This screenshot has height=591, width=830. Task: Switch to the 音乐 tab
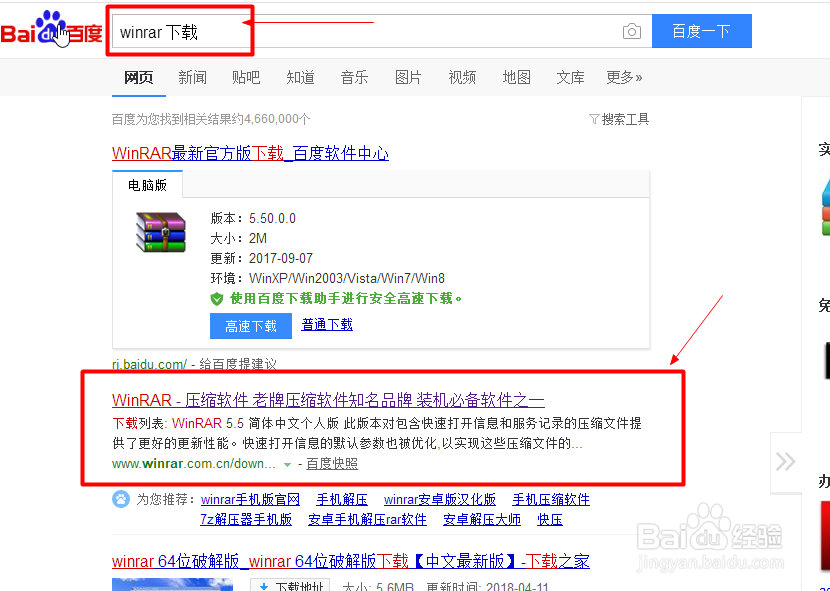(x=354, y=78)
